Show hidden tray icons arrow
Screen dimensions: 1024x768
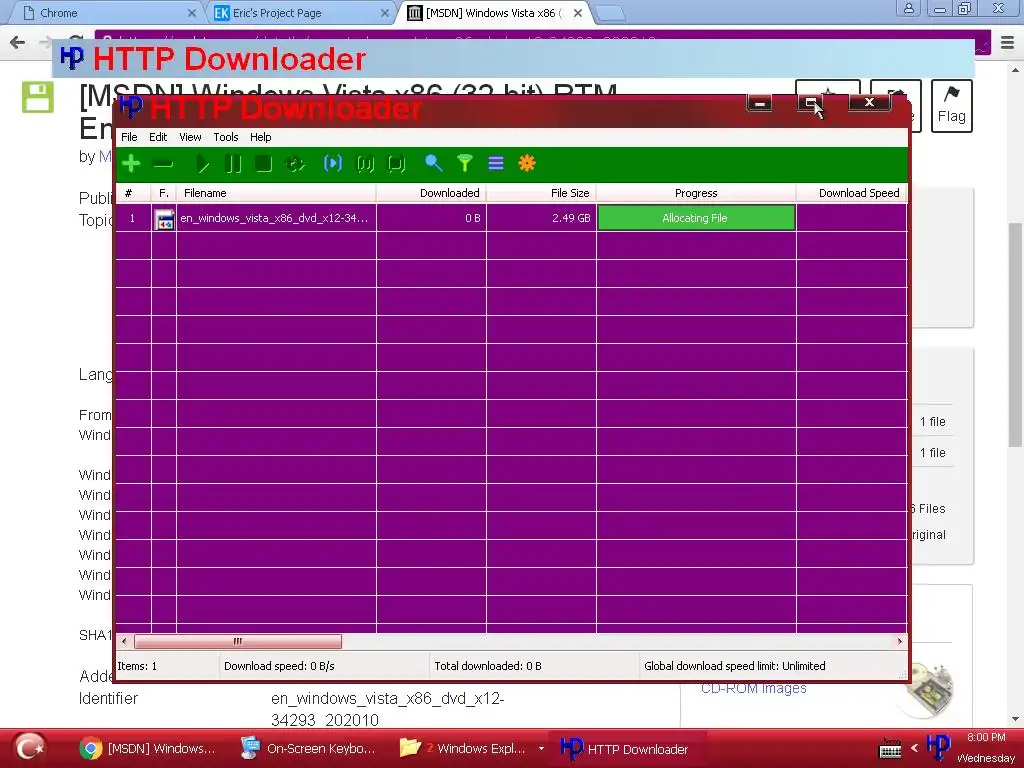pos(914,748)
